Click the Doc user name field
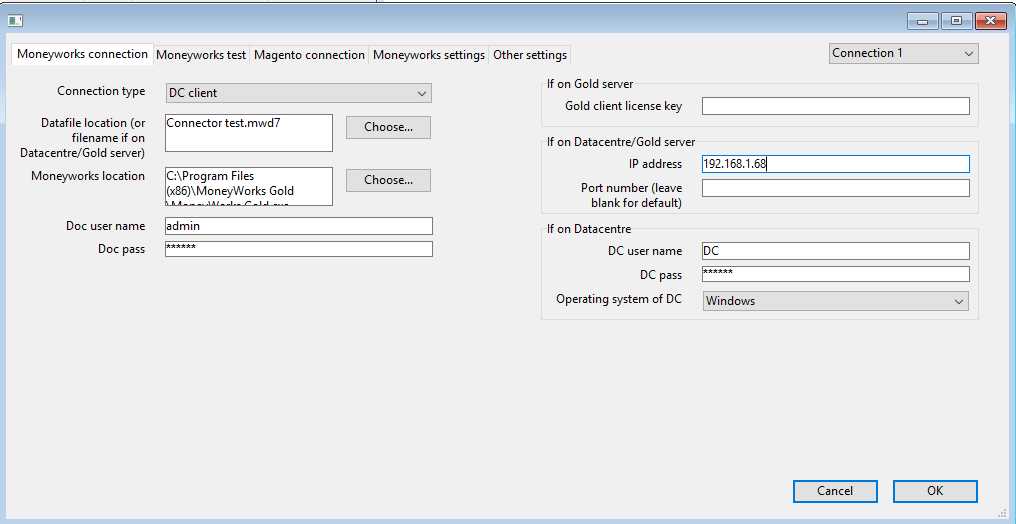1016x524 pixels. (299, 226)
